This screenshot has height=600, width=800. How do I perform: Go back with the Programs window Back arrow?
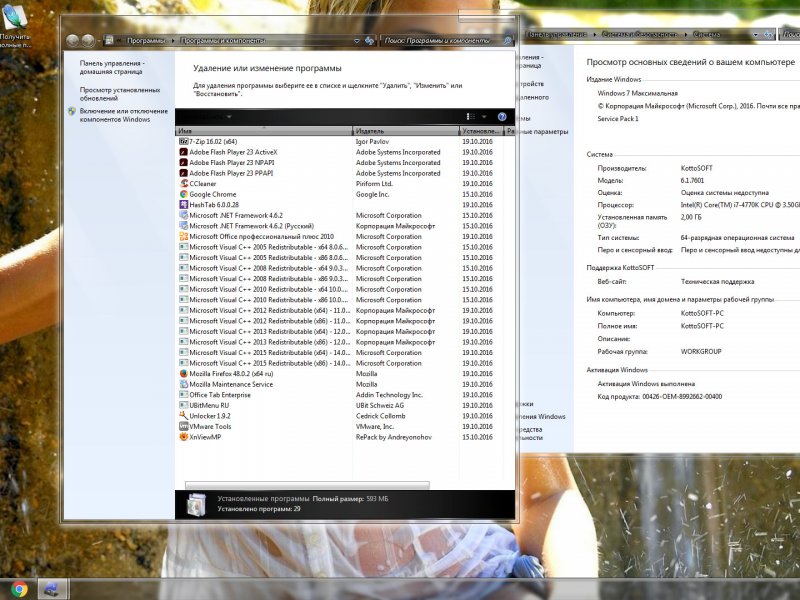coord(72,40)
